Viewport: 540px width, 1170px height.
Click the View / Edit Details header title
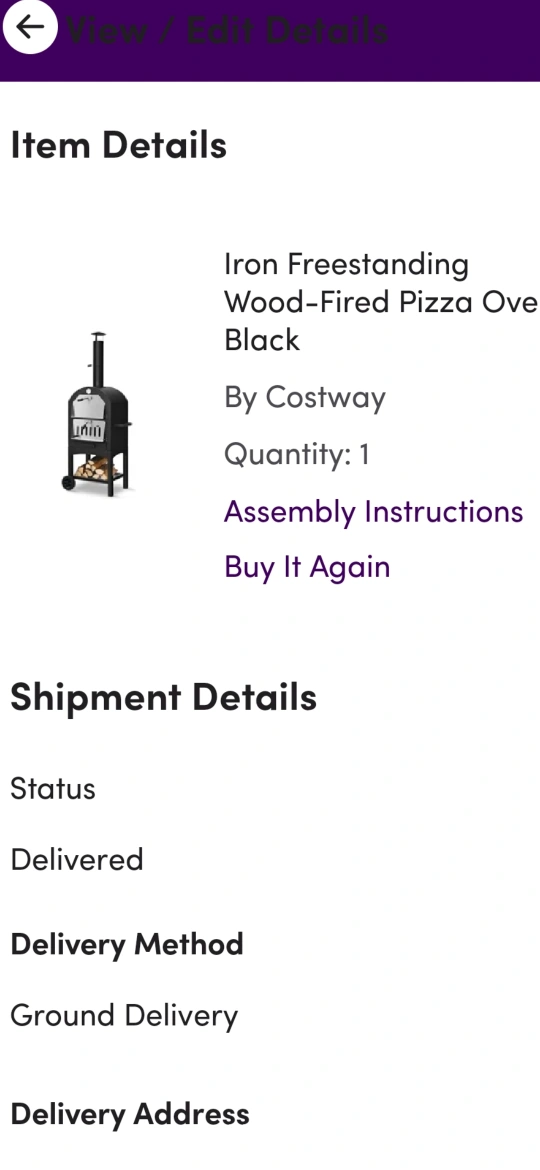(x=227, y=31)
